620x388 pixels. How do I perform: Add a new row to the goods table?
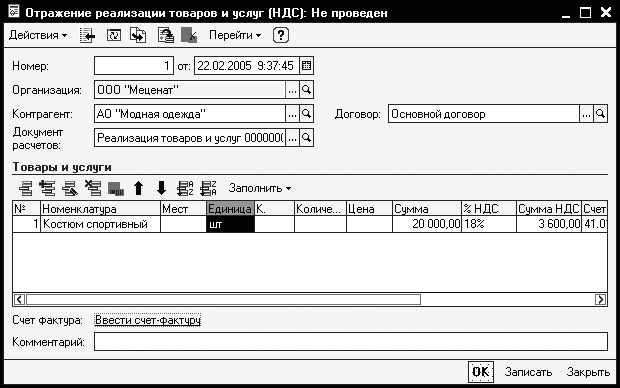[x=26, y=188]
